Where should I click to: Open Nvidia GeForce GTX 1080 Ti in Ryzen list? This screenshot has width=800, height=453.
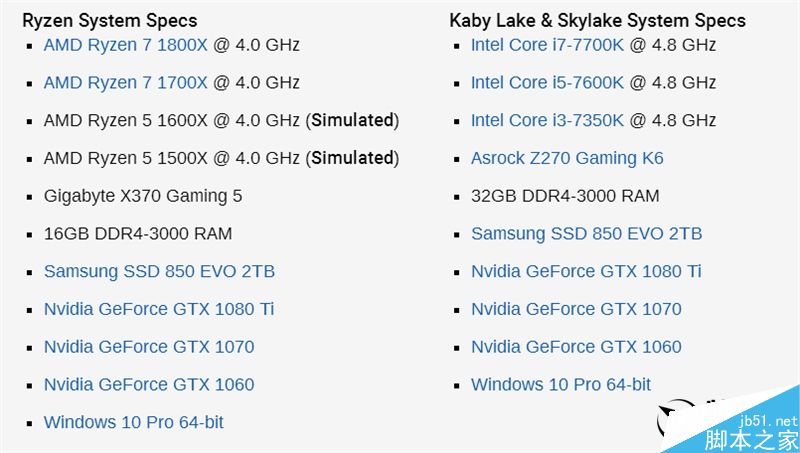158,309
